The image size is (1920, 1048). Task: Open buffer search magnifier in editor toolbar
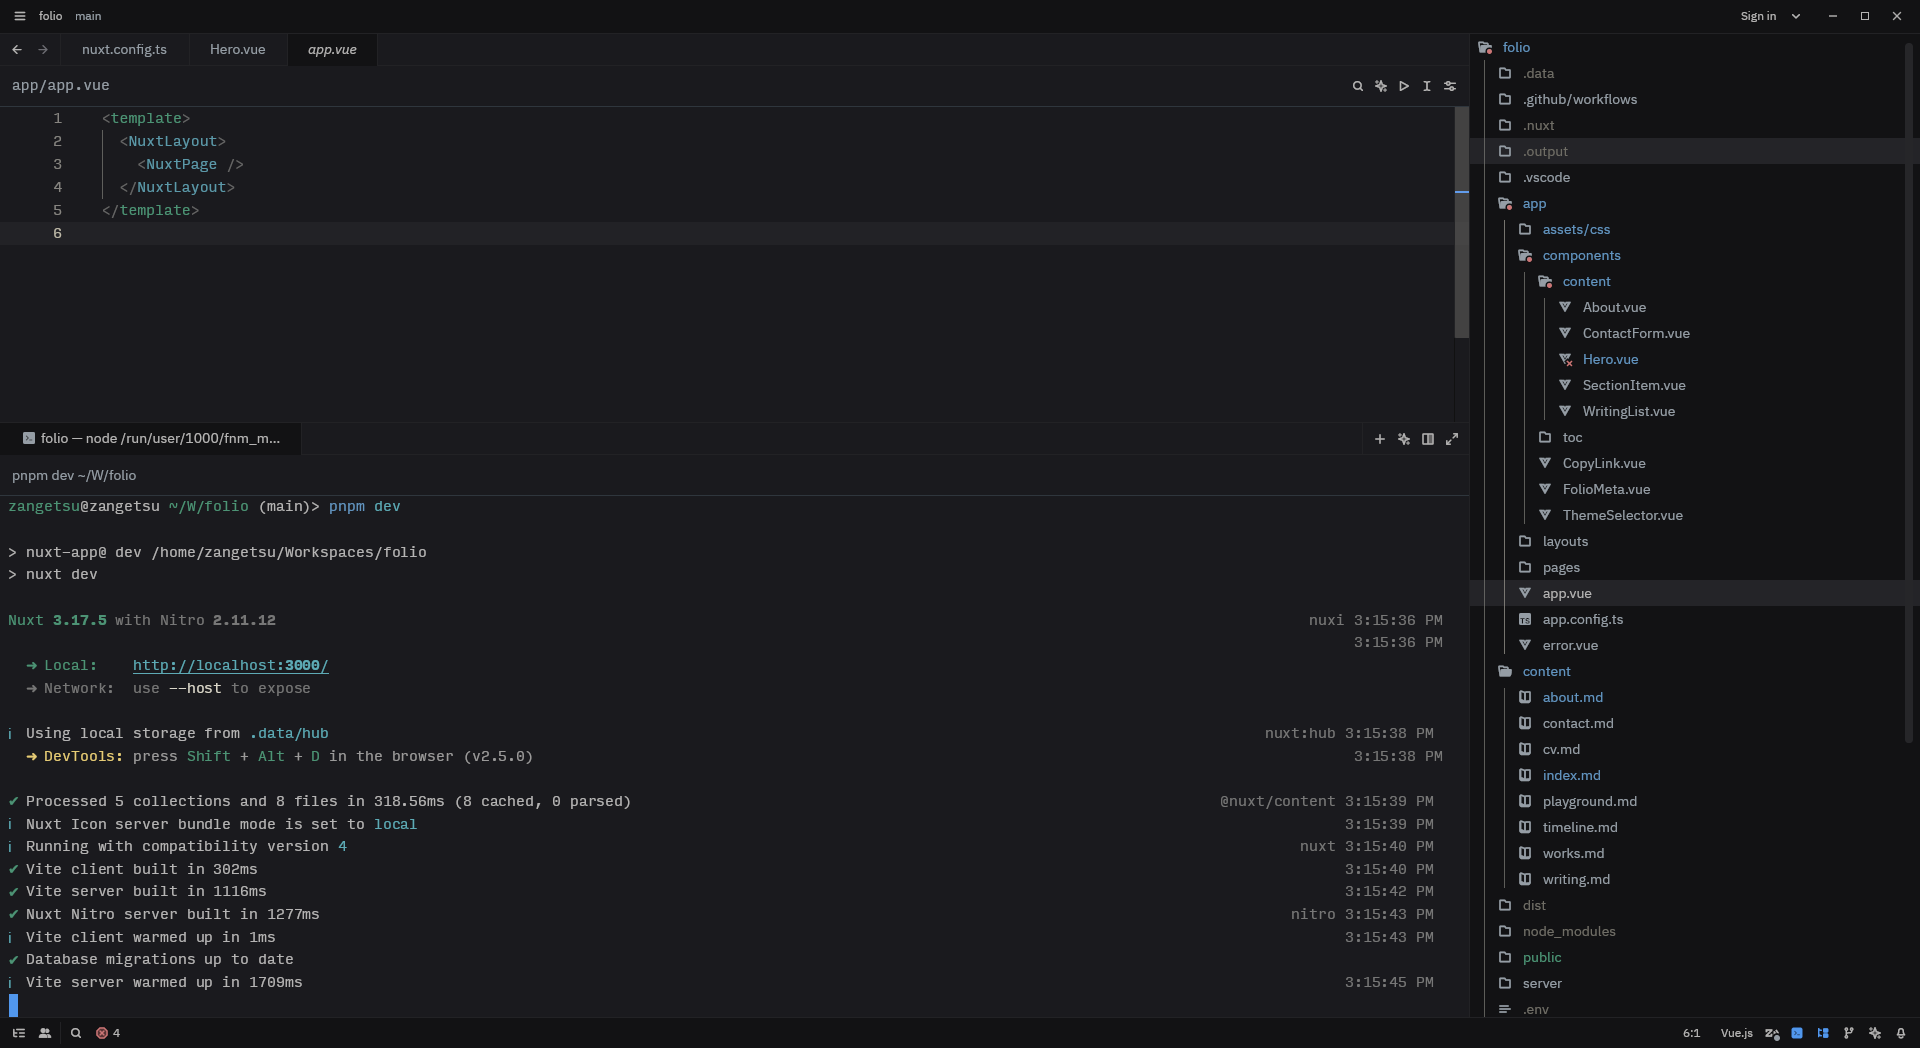click(x=1357, y=86)
